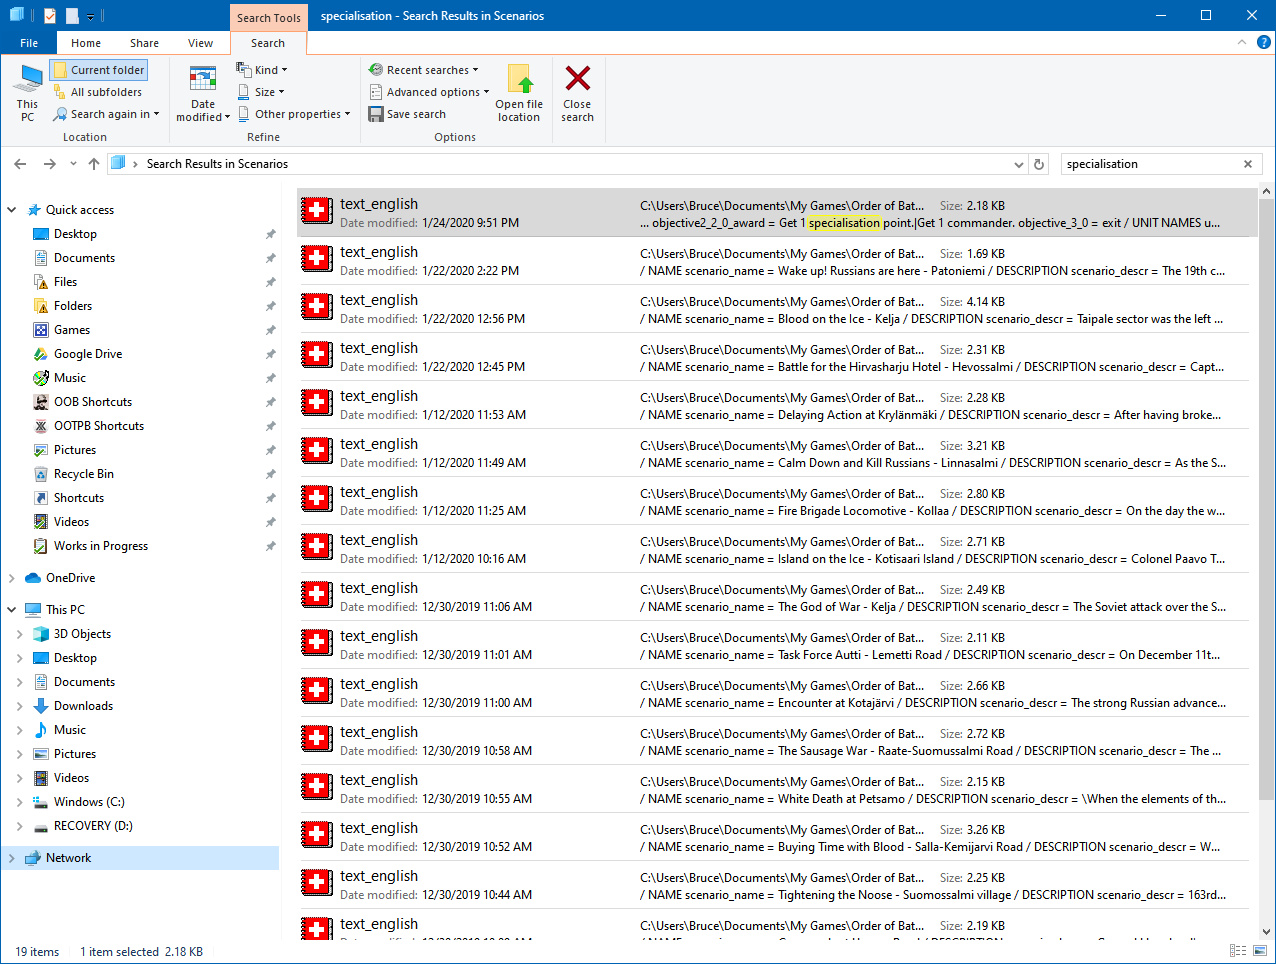
Task: Click Open file location icon
Action: click(x=519, y=80)
